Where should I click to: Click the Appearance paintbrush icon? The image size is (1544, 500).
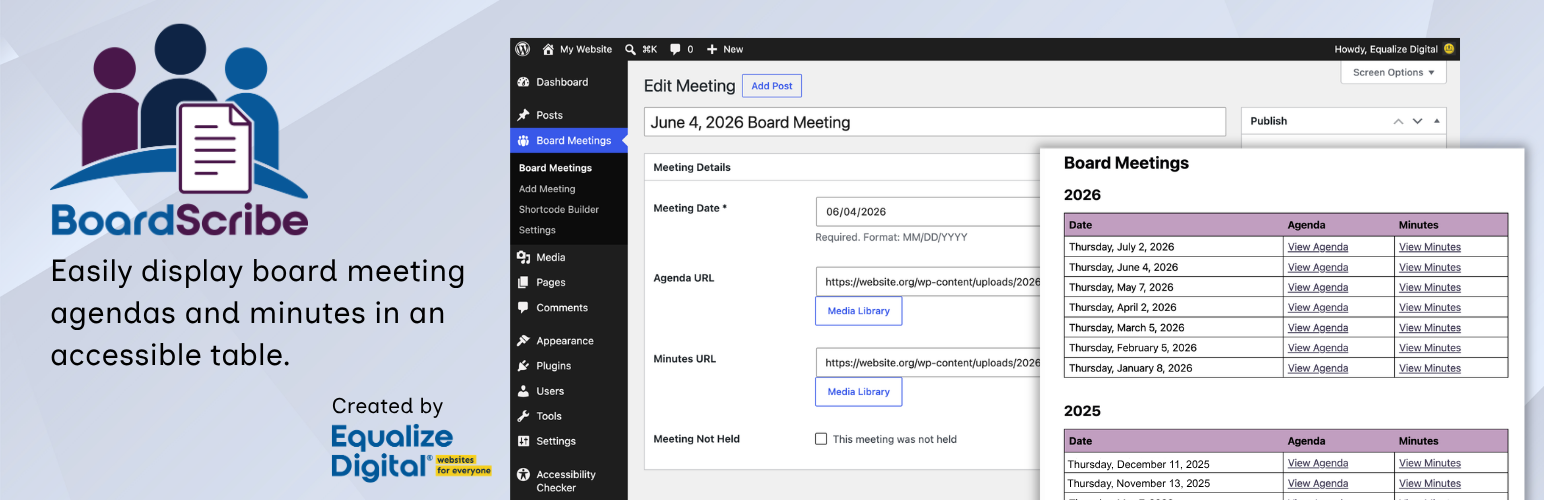(523, 341)
